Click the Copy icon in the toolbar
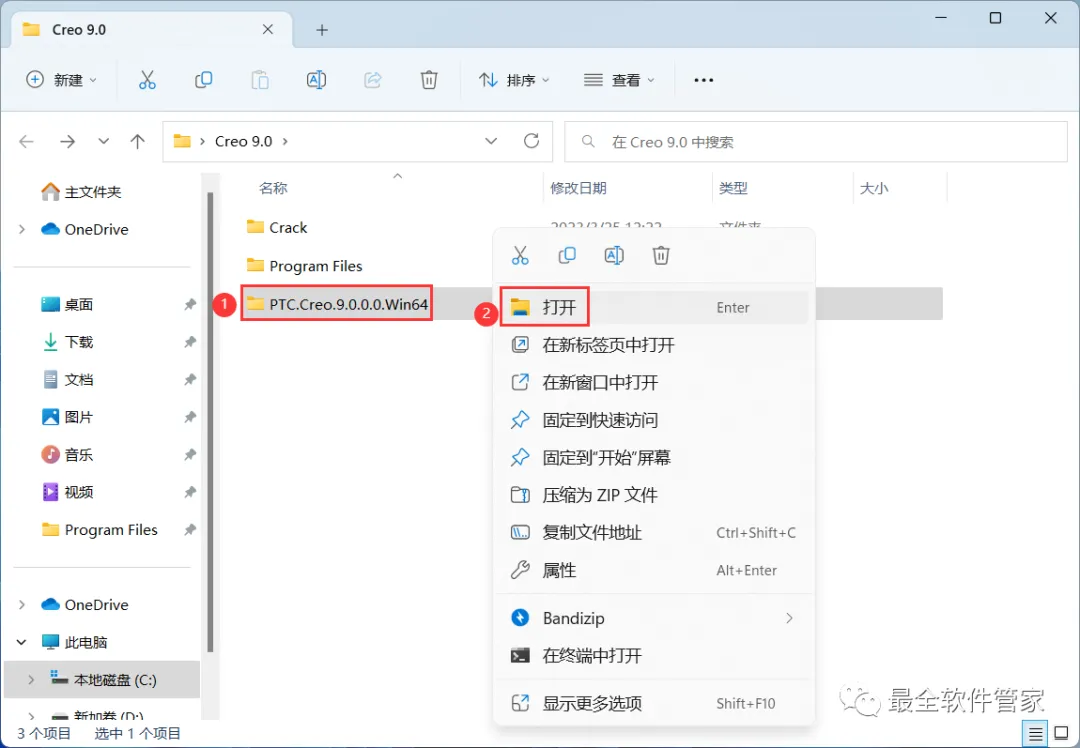 pos(203,80)
